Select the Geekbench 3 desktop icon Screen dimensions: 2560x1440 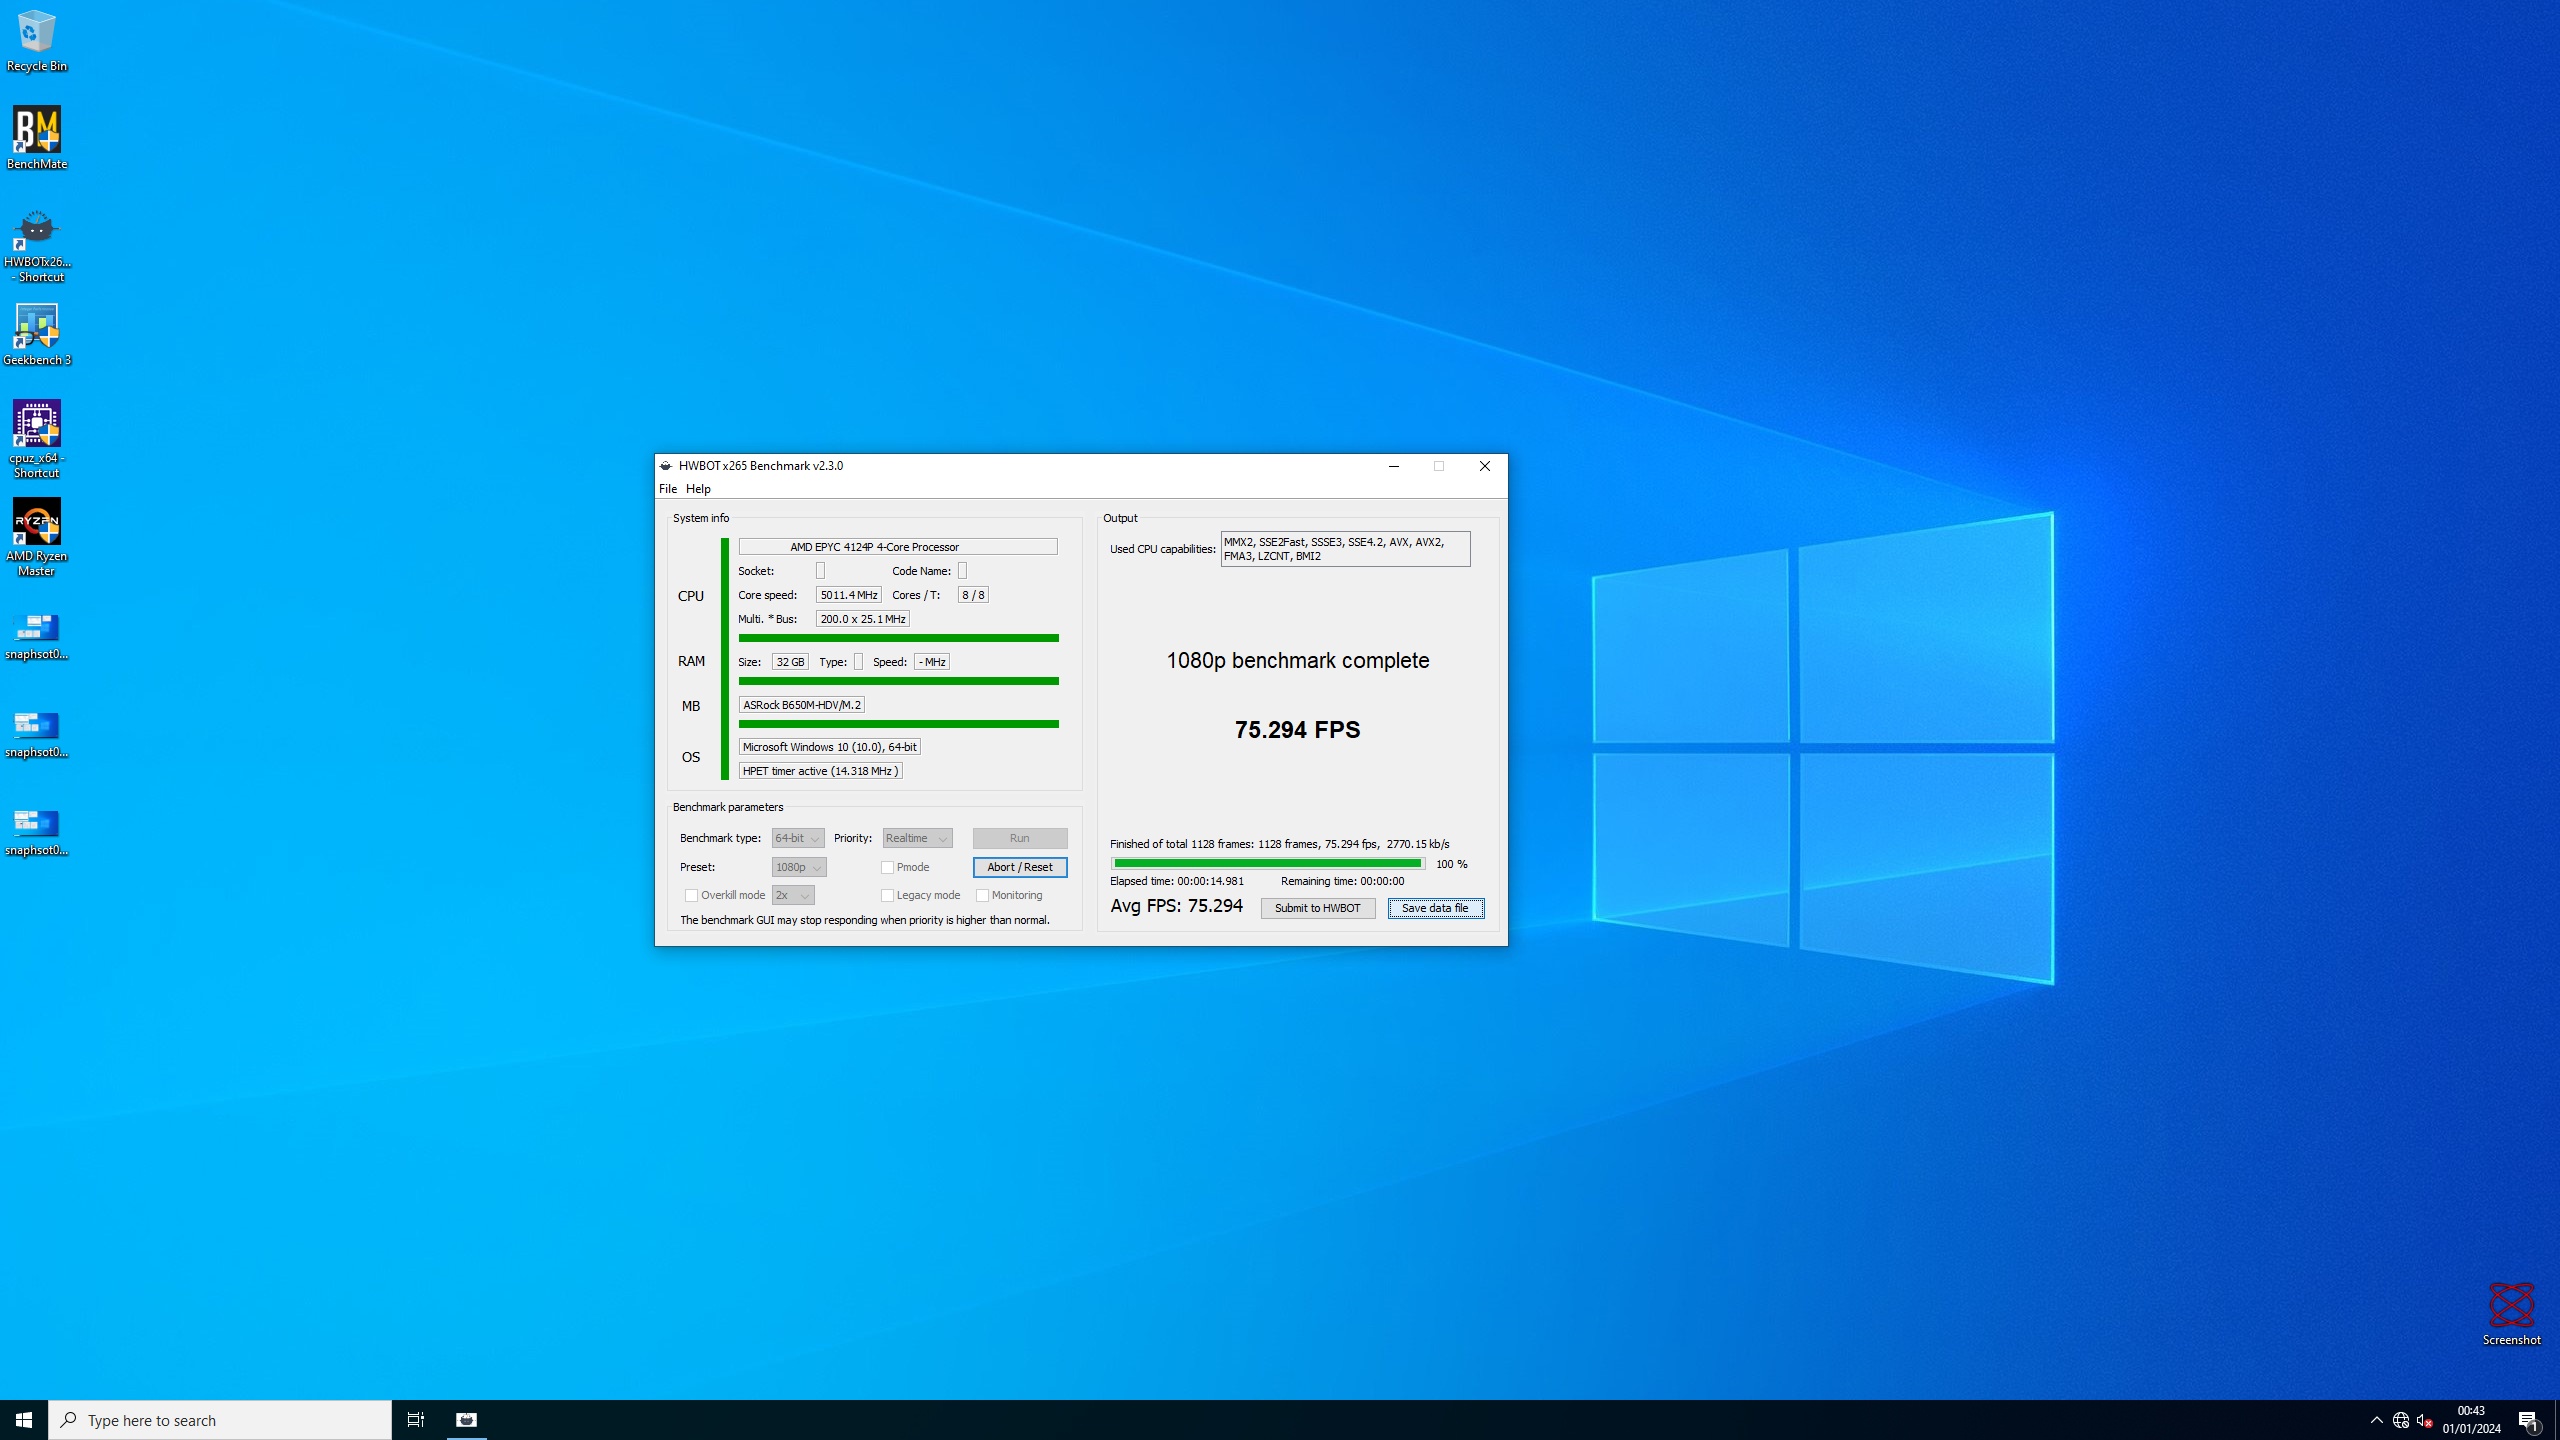pyautogui.click(x=36, y=336)
